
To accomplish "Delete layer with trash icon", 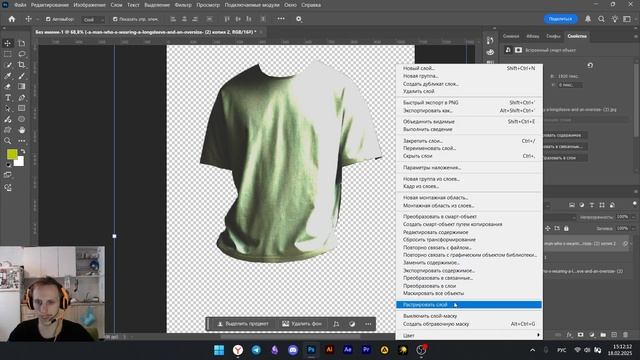I will 625,335.
